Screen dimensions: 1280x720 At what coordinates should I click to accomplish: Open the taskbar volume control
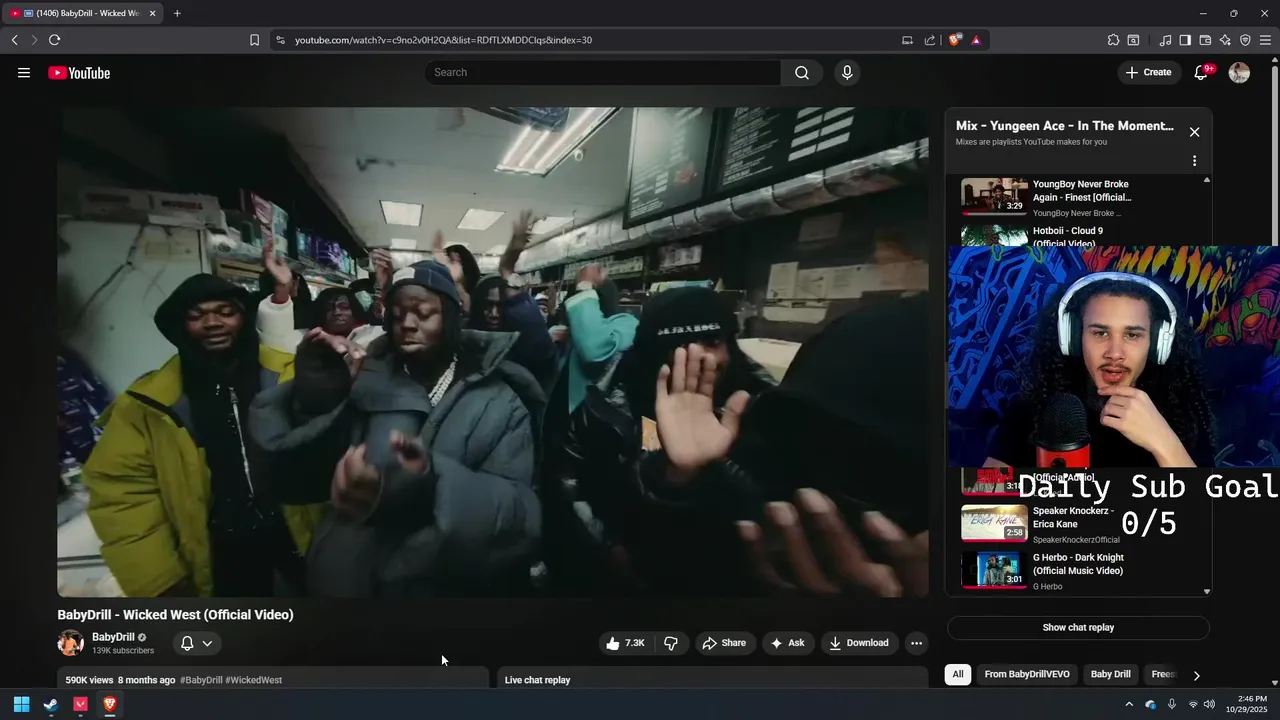(x=1210, y=704)
